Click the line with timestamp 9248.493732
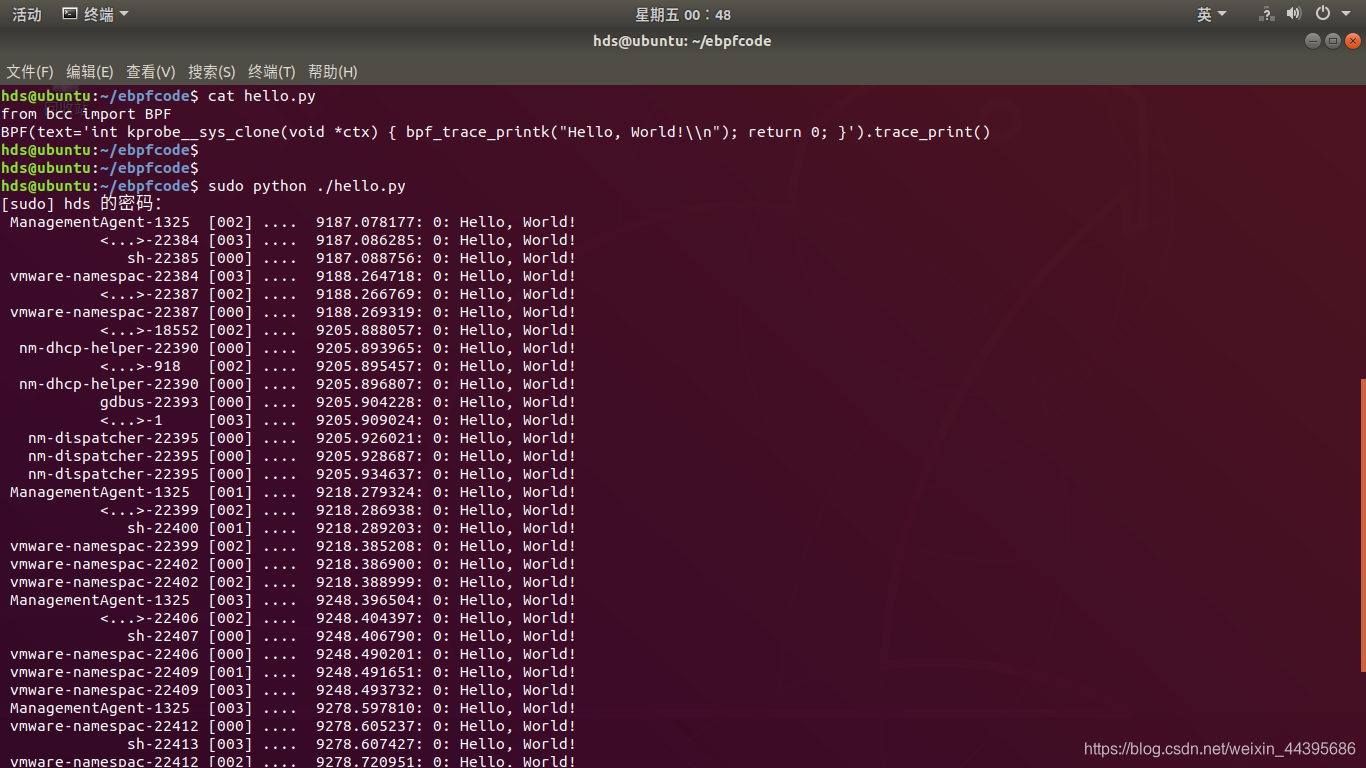 pos(292,690)
